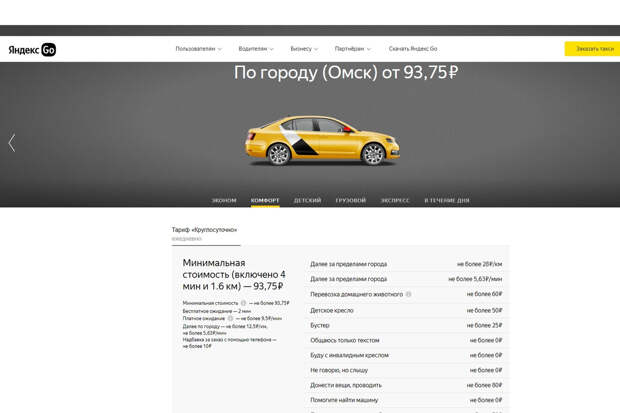
Task: Switch to the Эконом tariff tab
Action: (x=224, y=200)
